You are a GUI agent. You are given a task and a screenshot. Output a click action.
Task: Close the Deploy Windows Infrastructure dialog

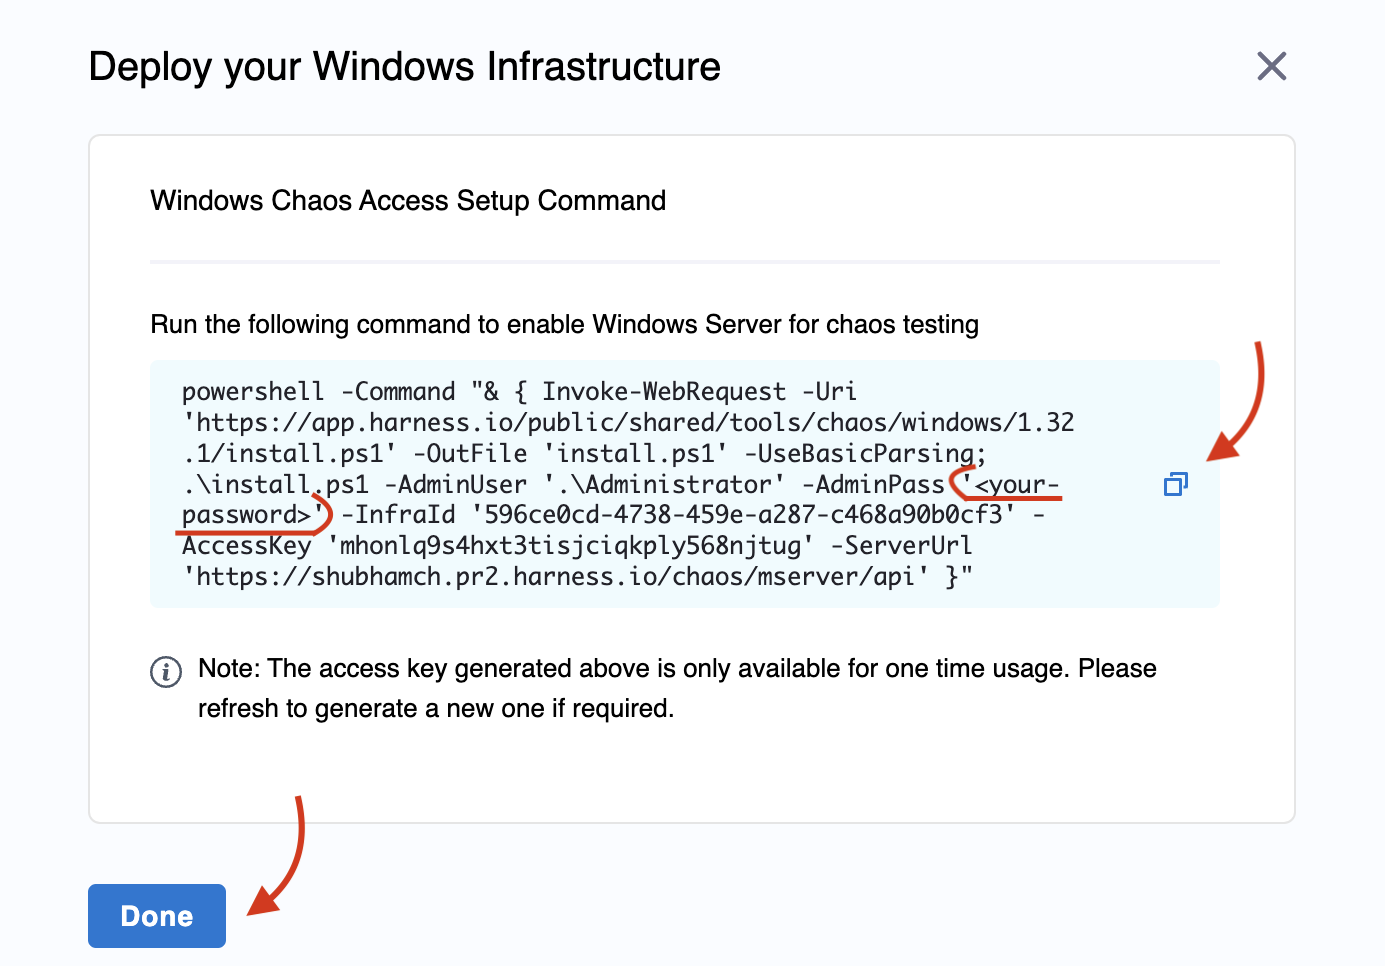tap(1271, 67)
